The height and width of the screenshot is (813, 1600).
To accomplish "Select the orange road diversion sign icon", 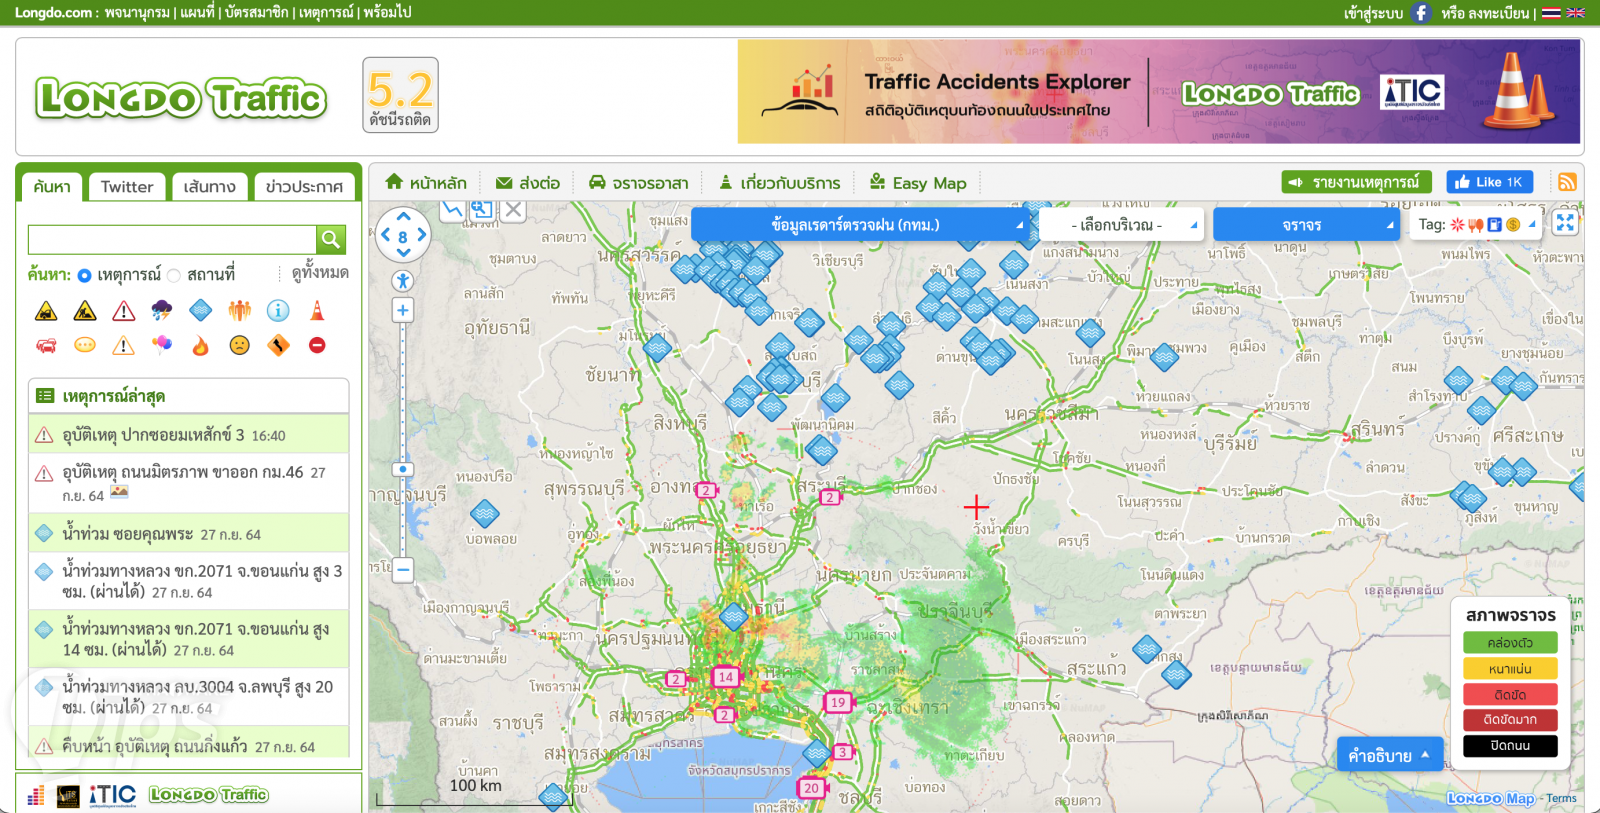I will 278,346.
